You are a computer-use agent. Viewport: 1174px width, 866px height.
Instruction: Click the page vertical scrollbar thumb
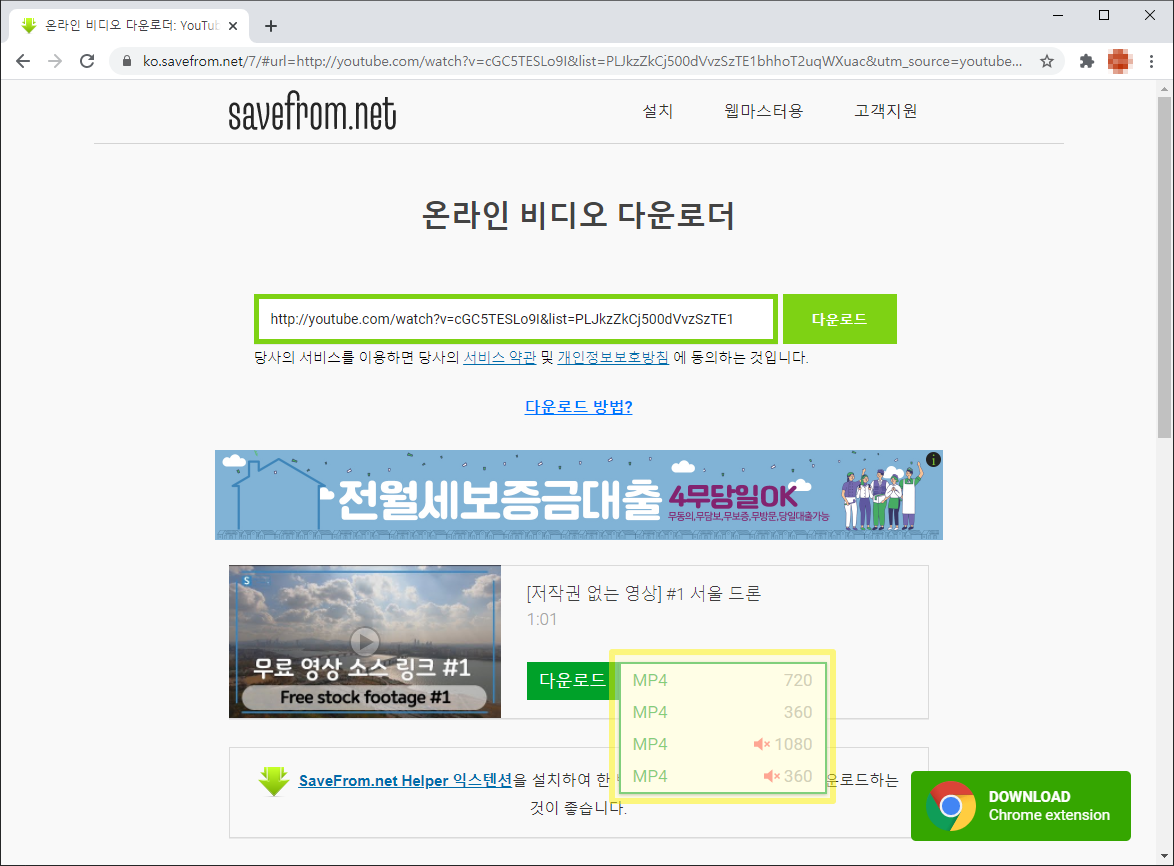[1164, 266]
